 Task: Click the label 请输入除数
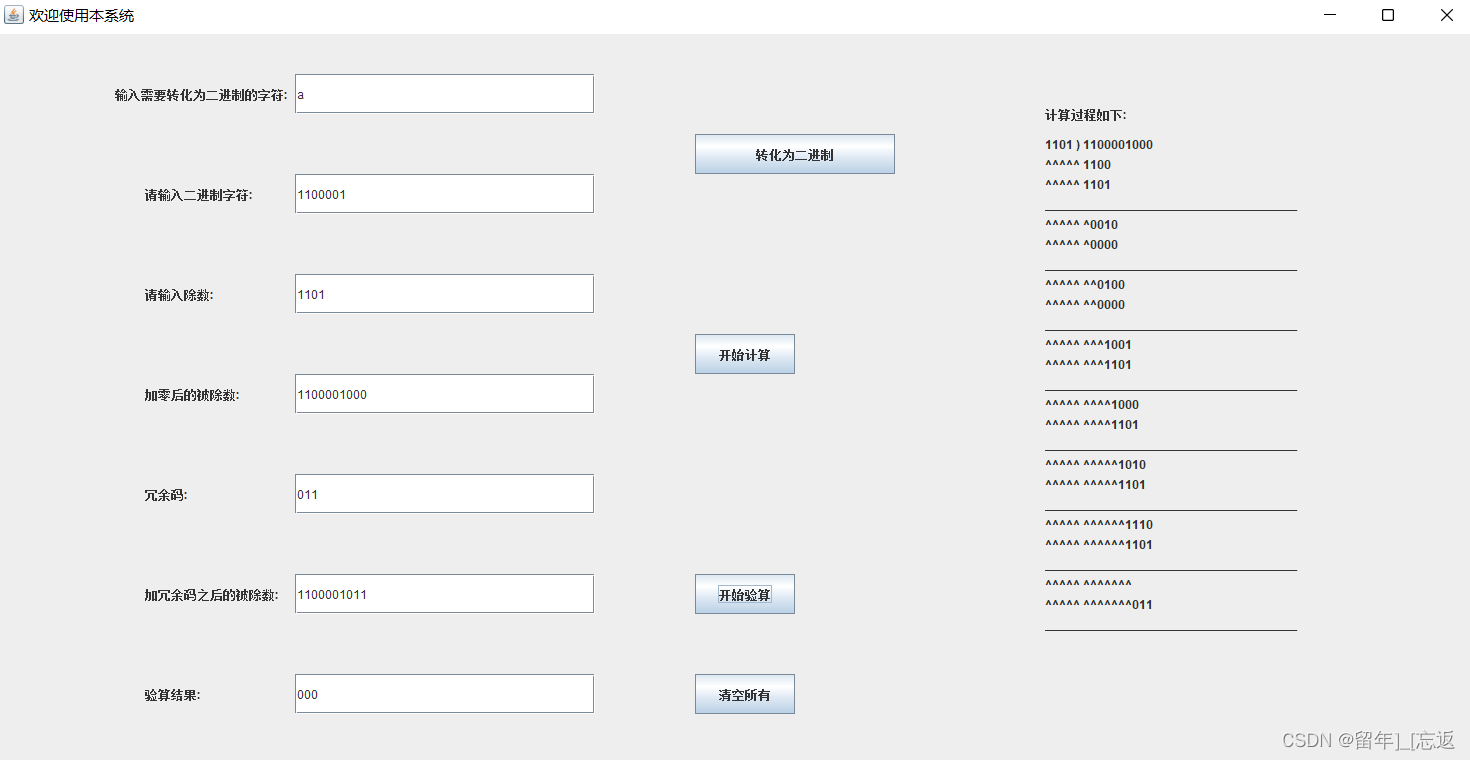point(179,295)
